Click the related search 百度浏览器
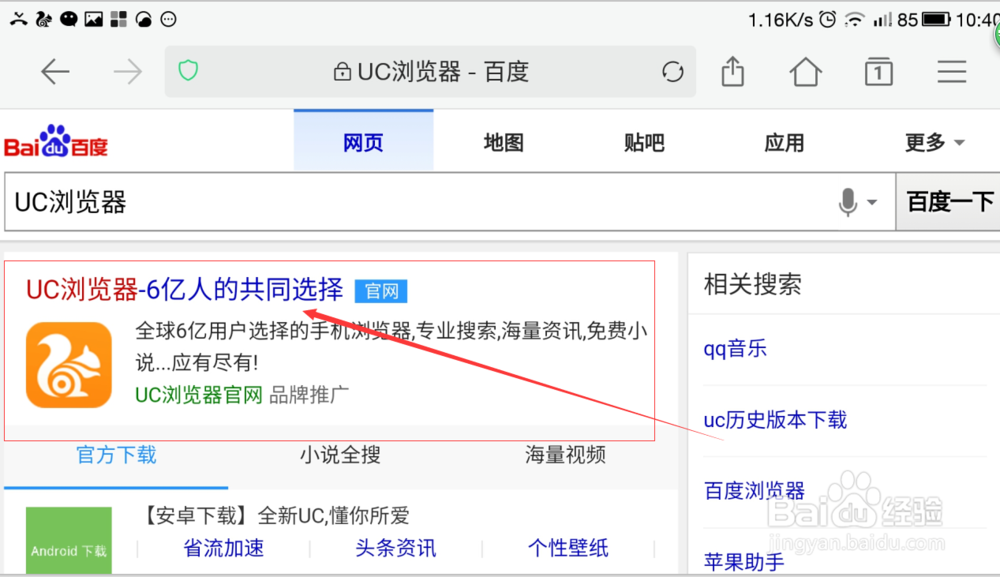Image resolution: width=1000 pixels, height=577 pixels. click(754, 491)
